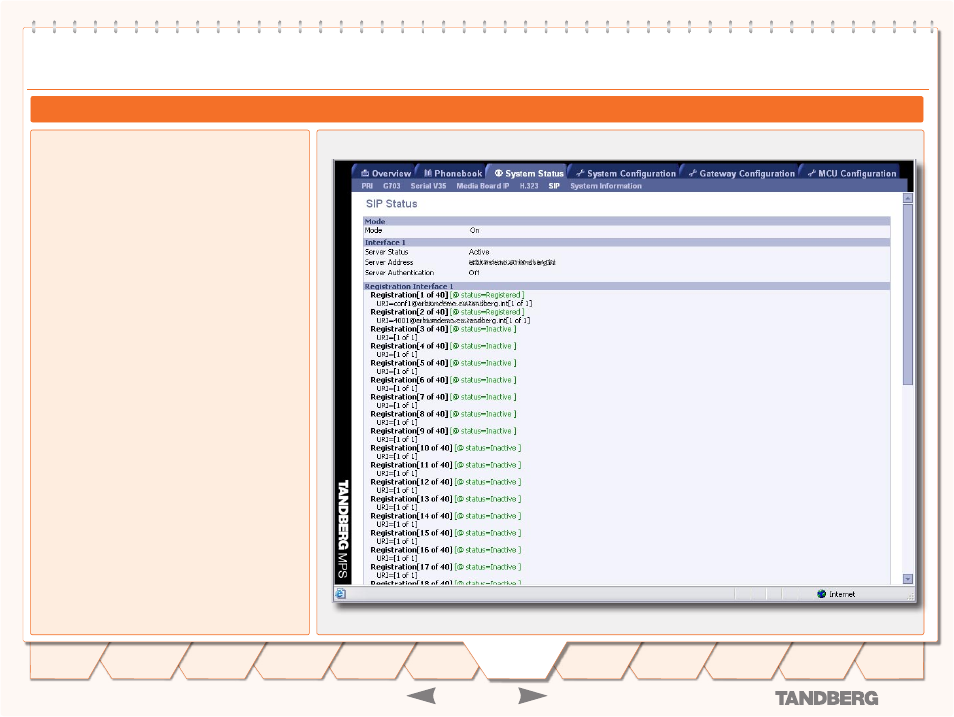The height and width of the screenshot is (717, 954).
Task: Switch to the Serial V35 sub-tab
Action: click(x=428, y=186)
